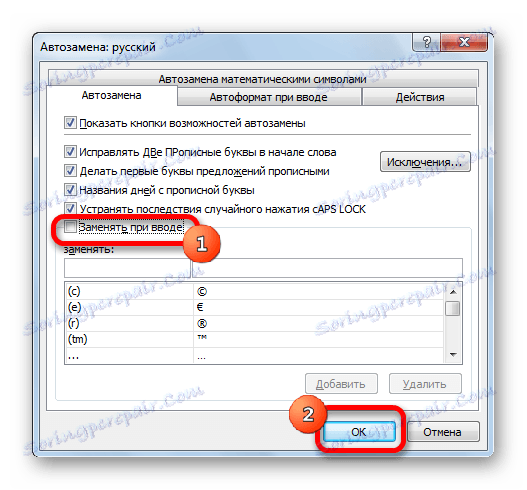Image resolution: width=527 pixels, height=490 pixels.
Task: Click the help question mark button
Action: click(426, 42)
